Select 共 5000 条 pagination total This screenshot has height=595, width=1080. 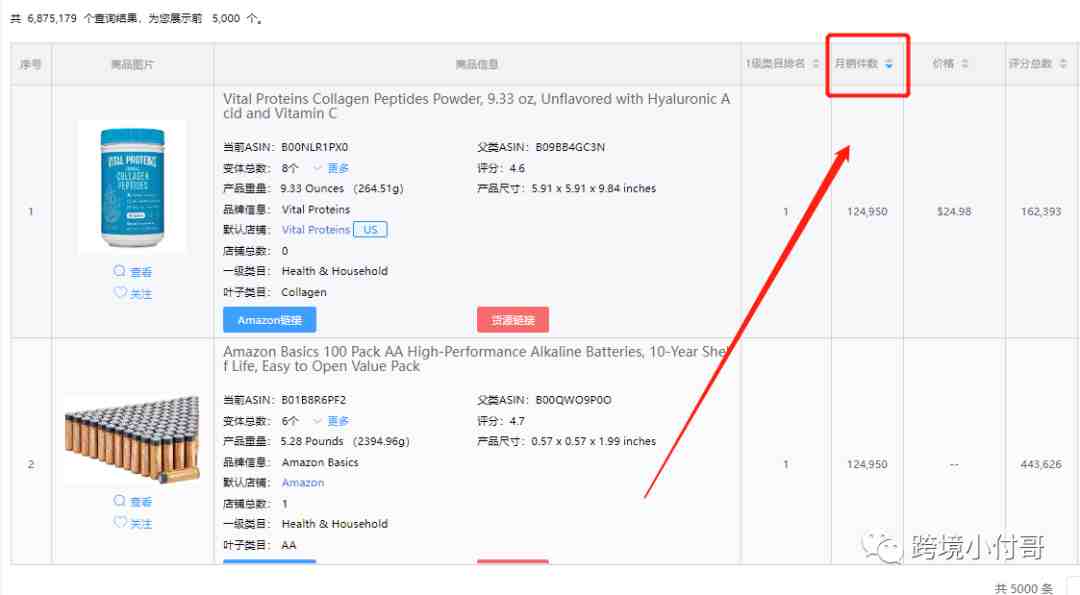click(x=1024, y=588)
